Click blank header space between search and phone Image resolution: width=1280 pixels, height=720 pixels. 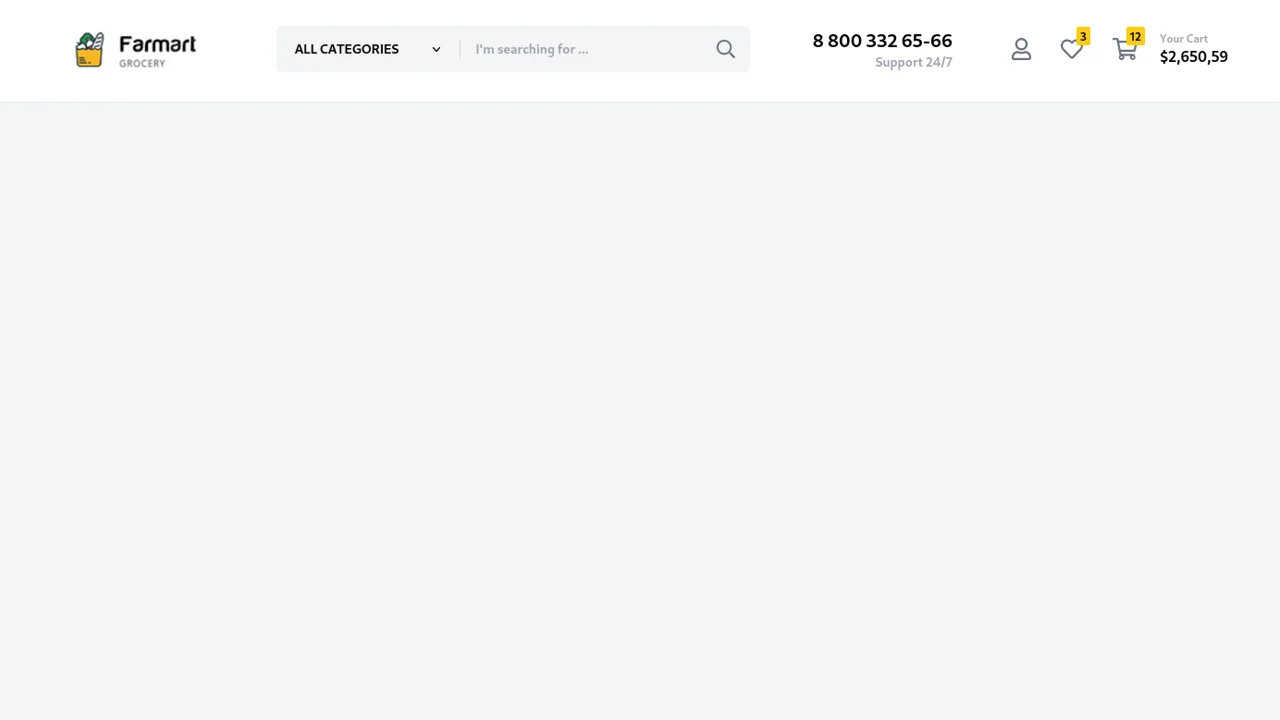[780, 50]
